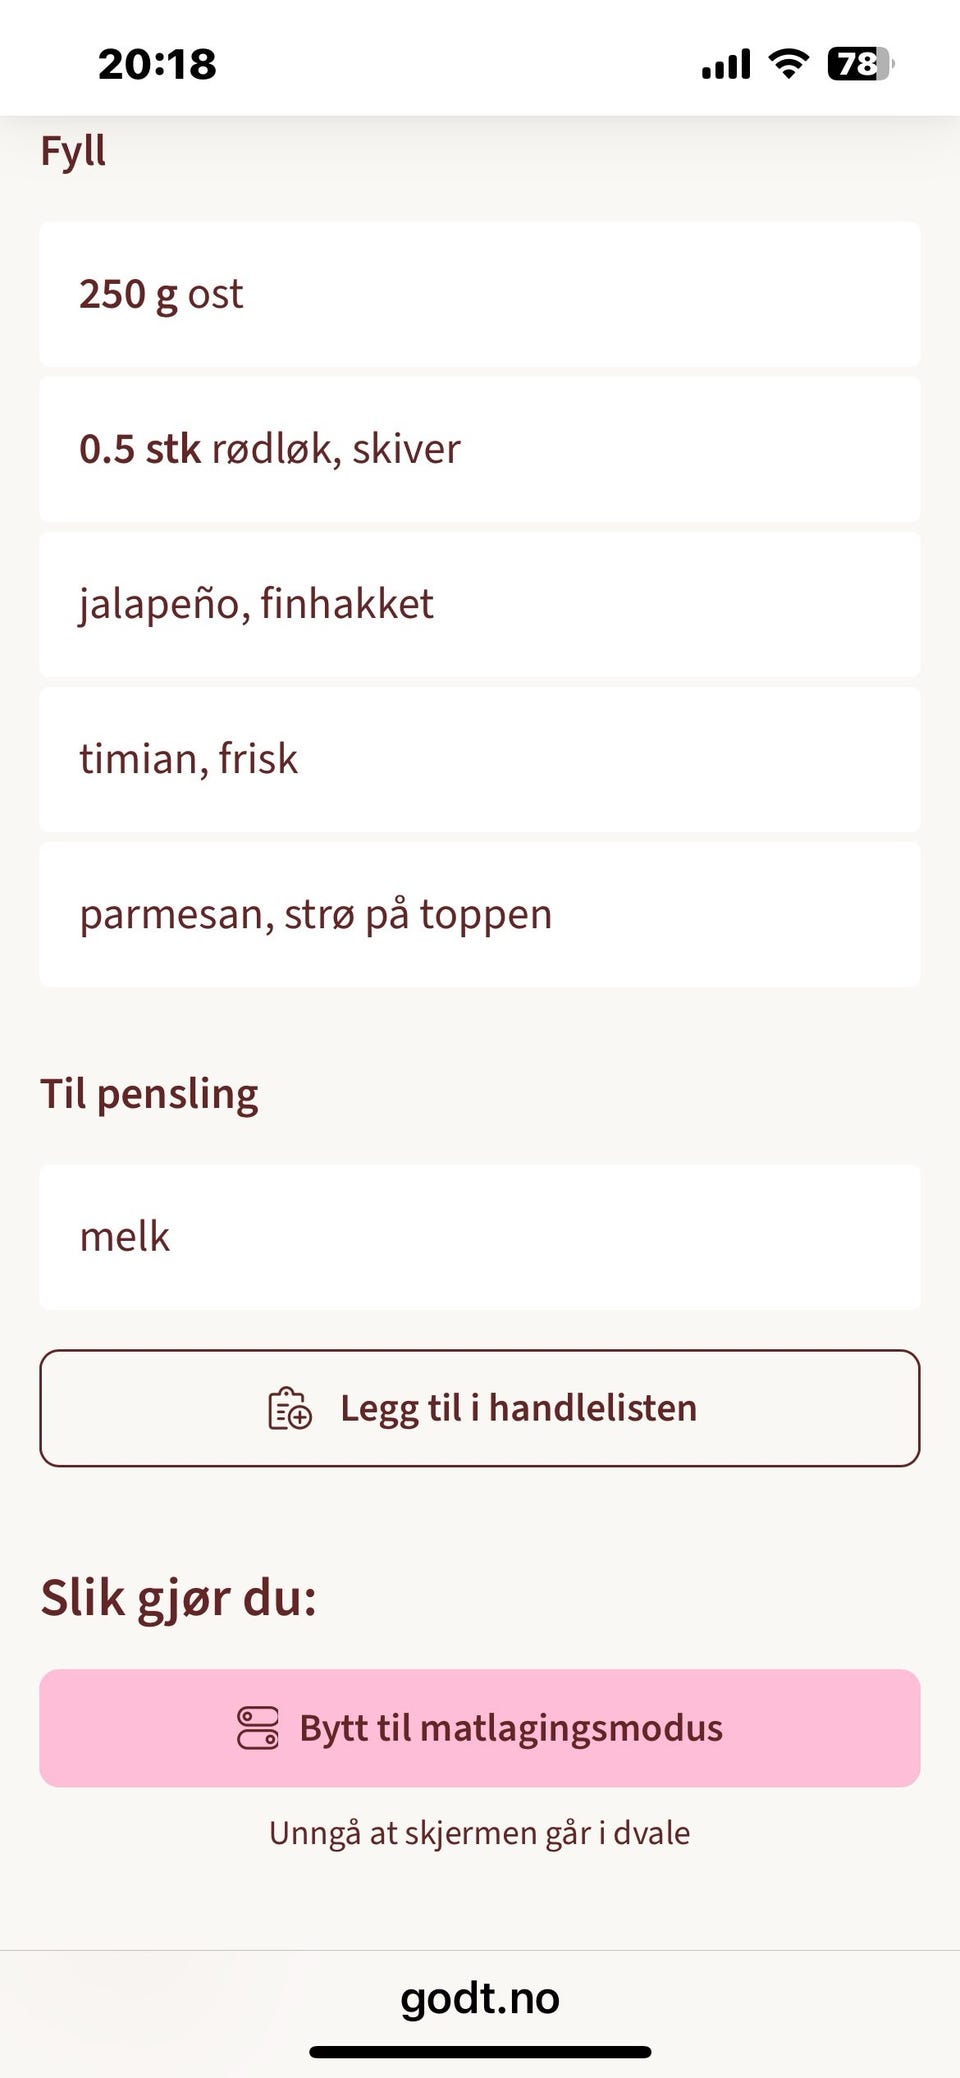Select the jalapeño, finhakket ingredient

[480, 604]
